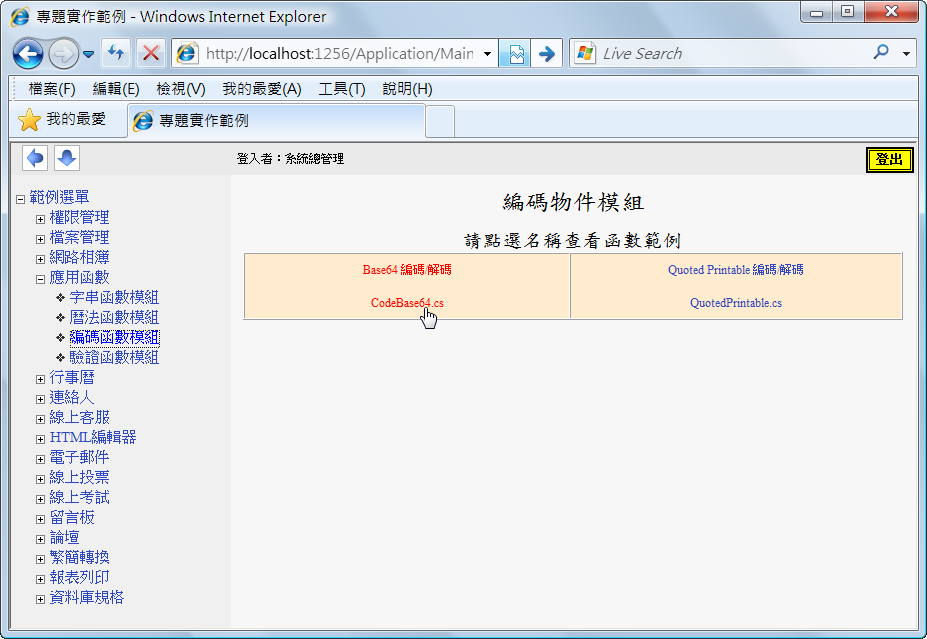Click the browser Back arrow button

[x=28, y=54]
